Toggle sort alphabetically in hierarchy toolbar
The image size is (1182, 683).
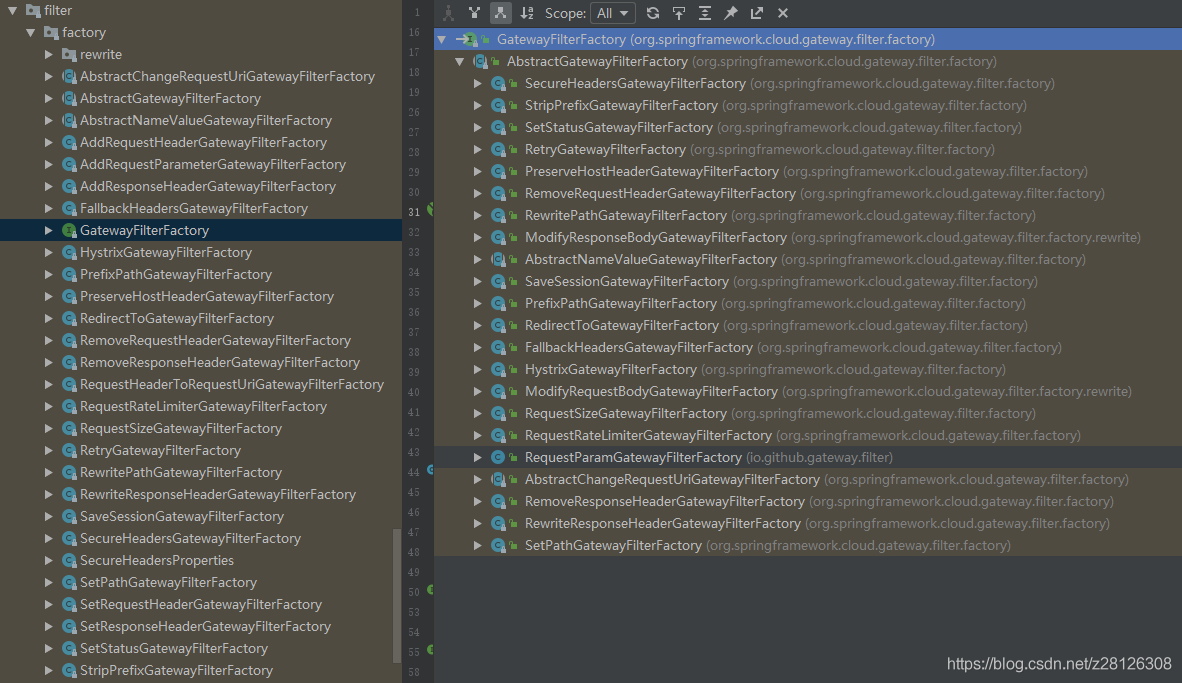(x=527, y=13)
